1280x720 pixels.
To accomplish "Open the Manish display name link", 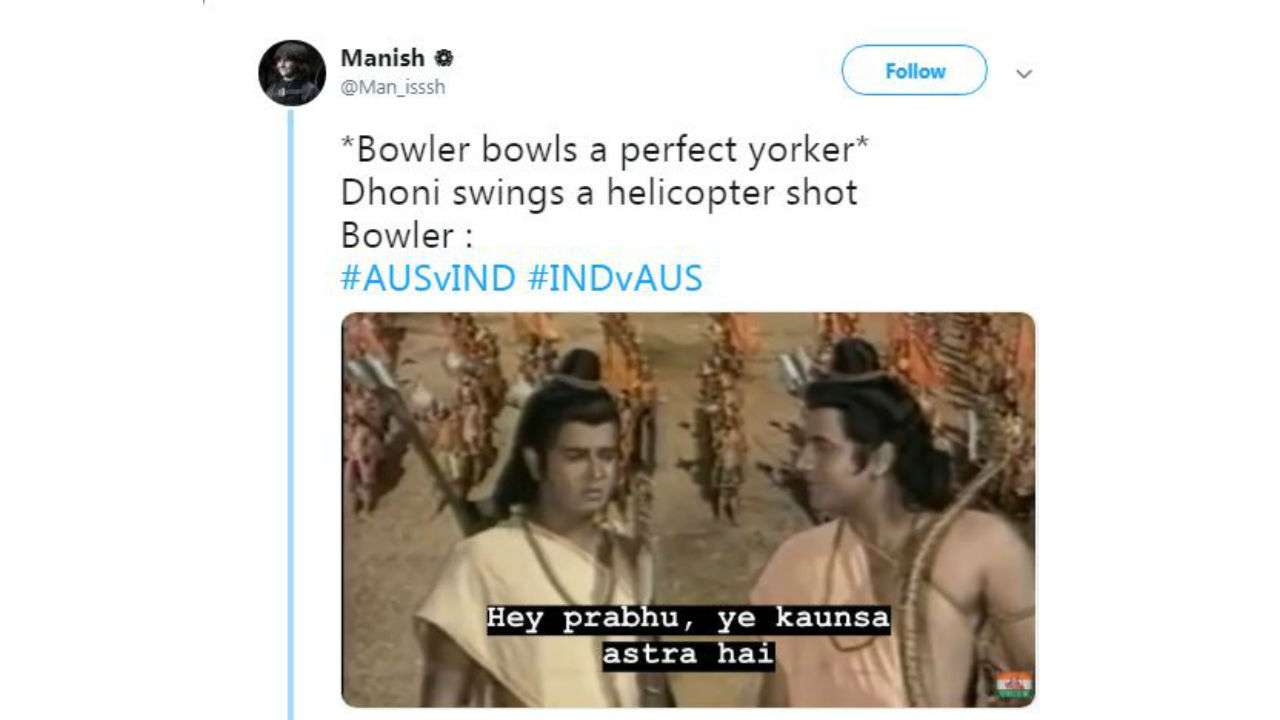I will click(382, 58).
